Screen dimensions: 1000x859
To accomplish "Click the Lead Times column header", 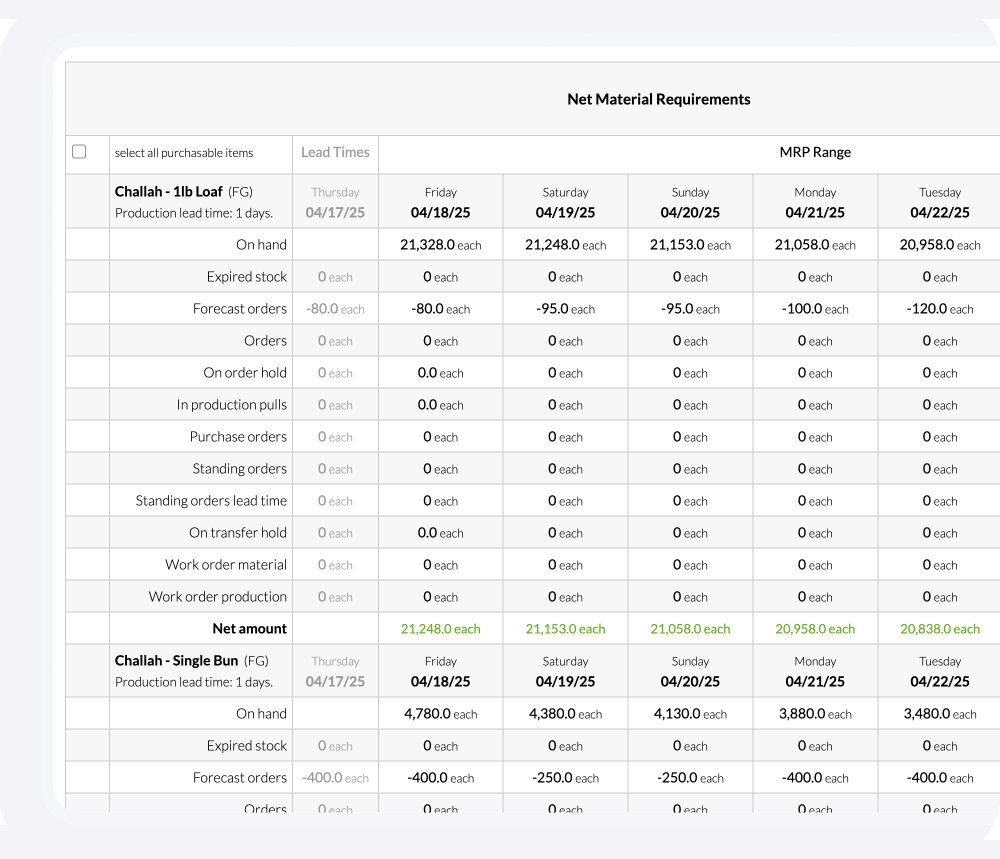I will (x=335, y=152).
